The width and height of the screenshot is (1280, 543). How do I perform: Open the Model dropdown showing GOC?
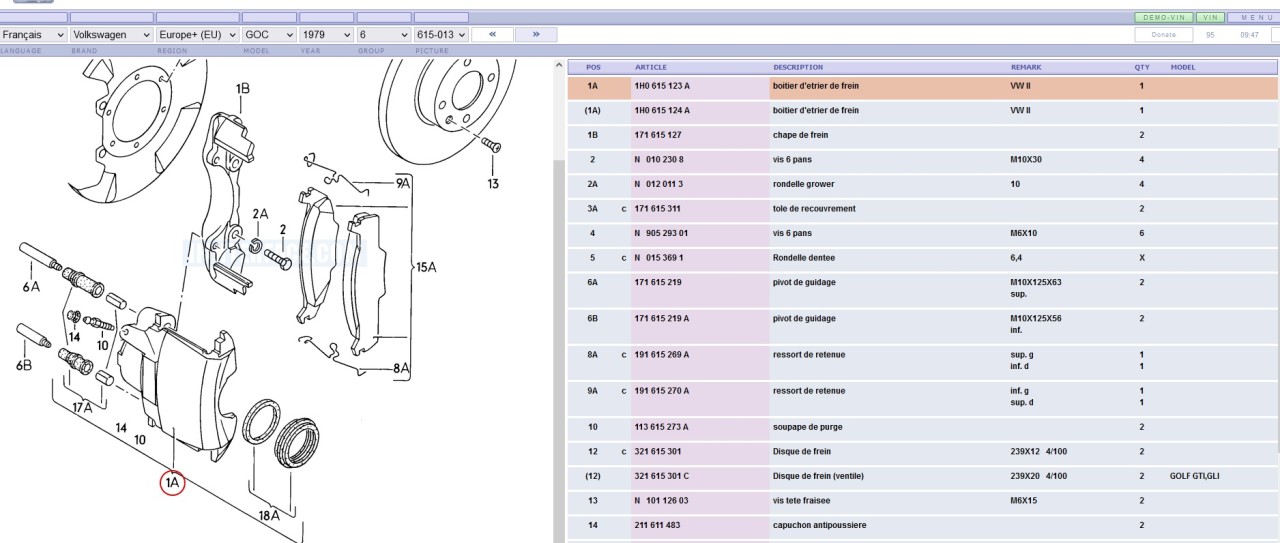tap(269, 34)
